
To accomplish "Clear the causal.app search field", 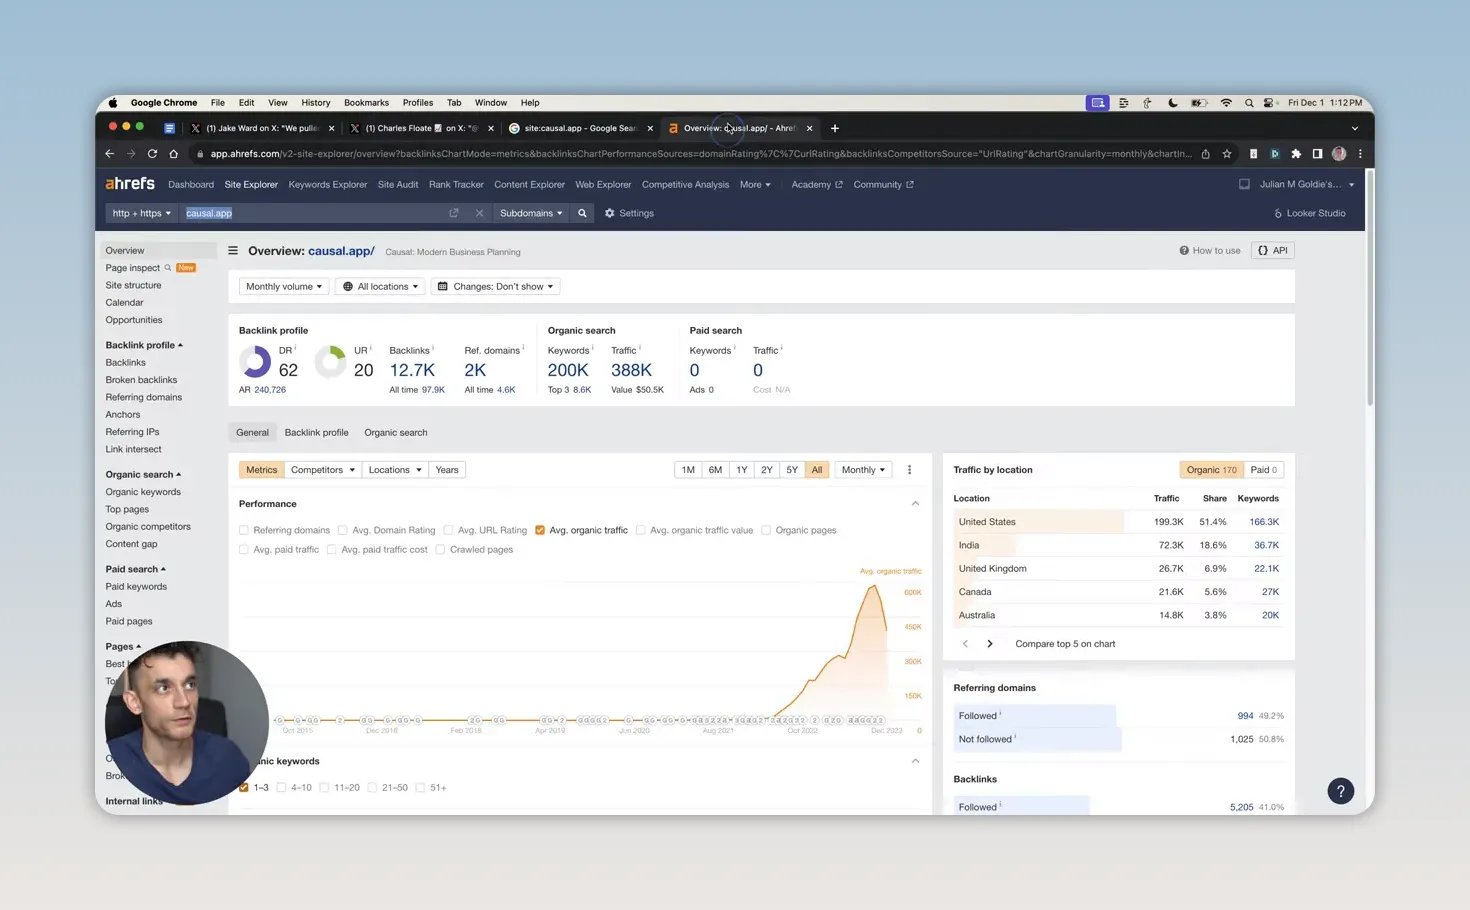I will [x=479, y=213].
